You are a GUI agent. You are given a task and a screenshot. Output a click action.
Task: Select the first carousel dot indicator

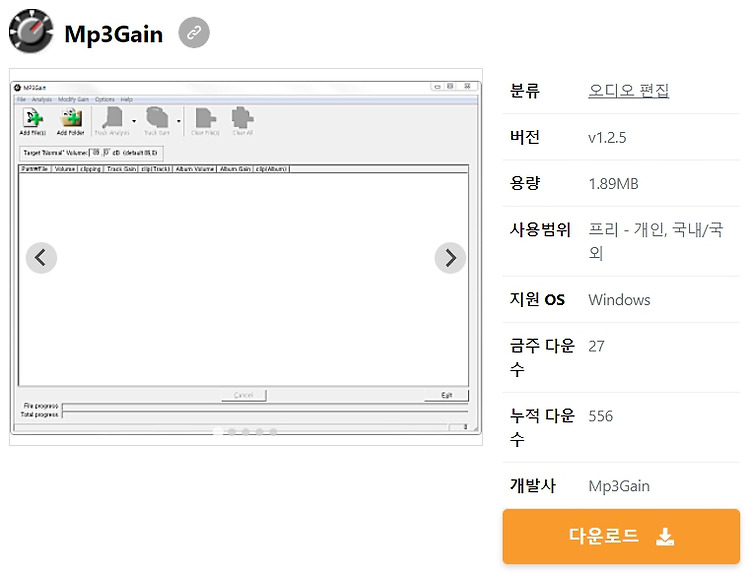218,432
